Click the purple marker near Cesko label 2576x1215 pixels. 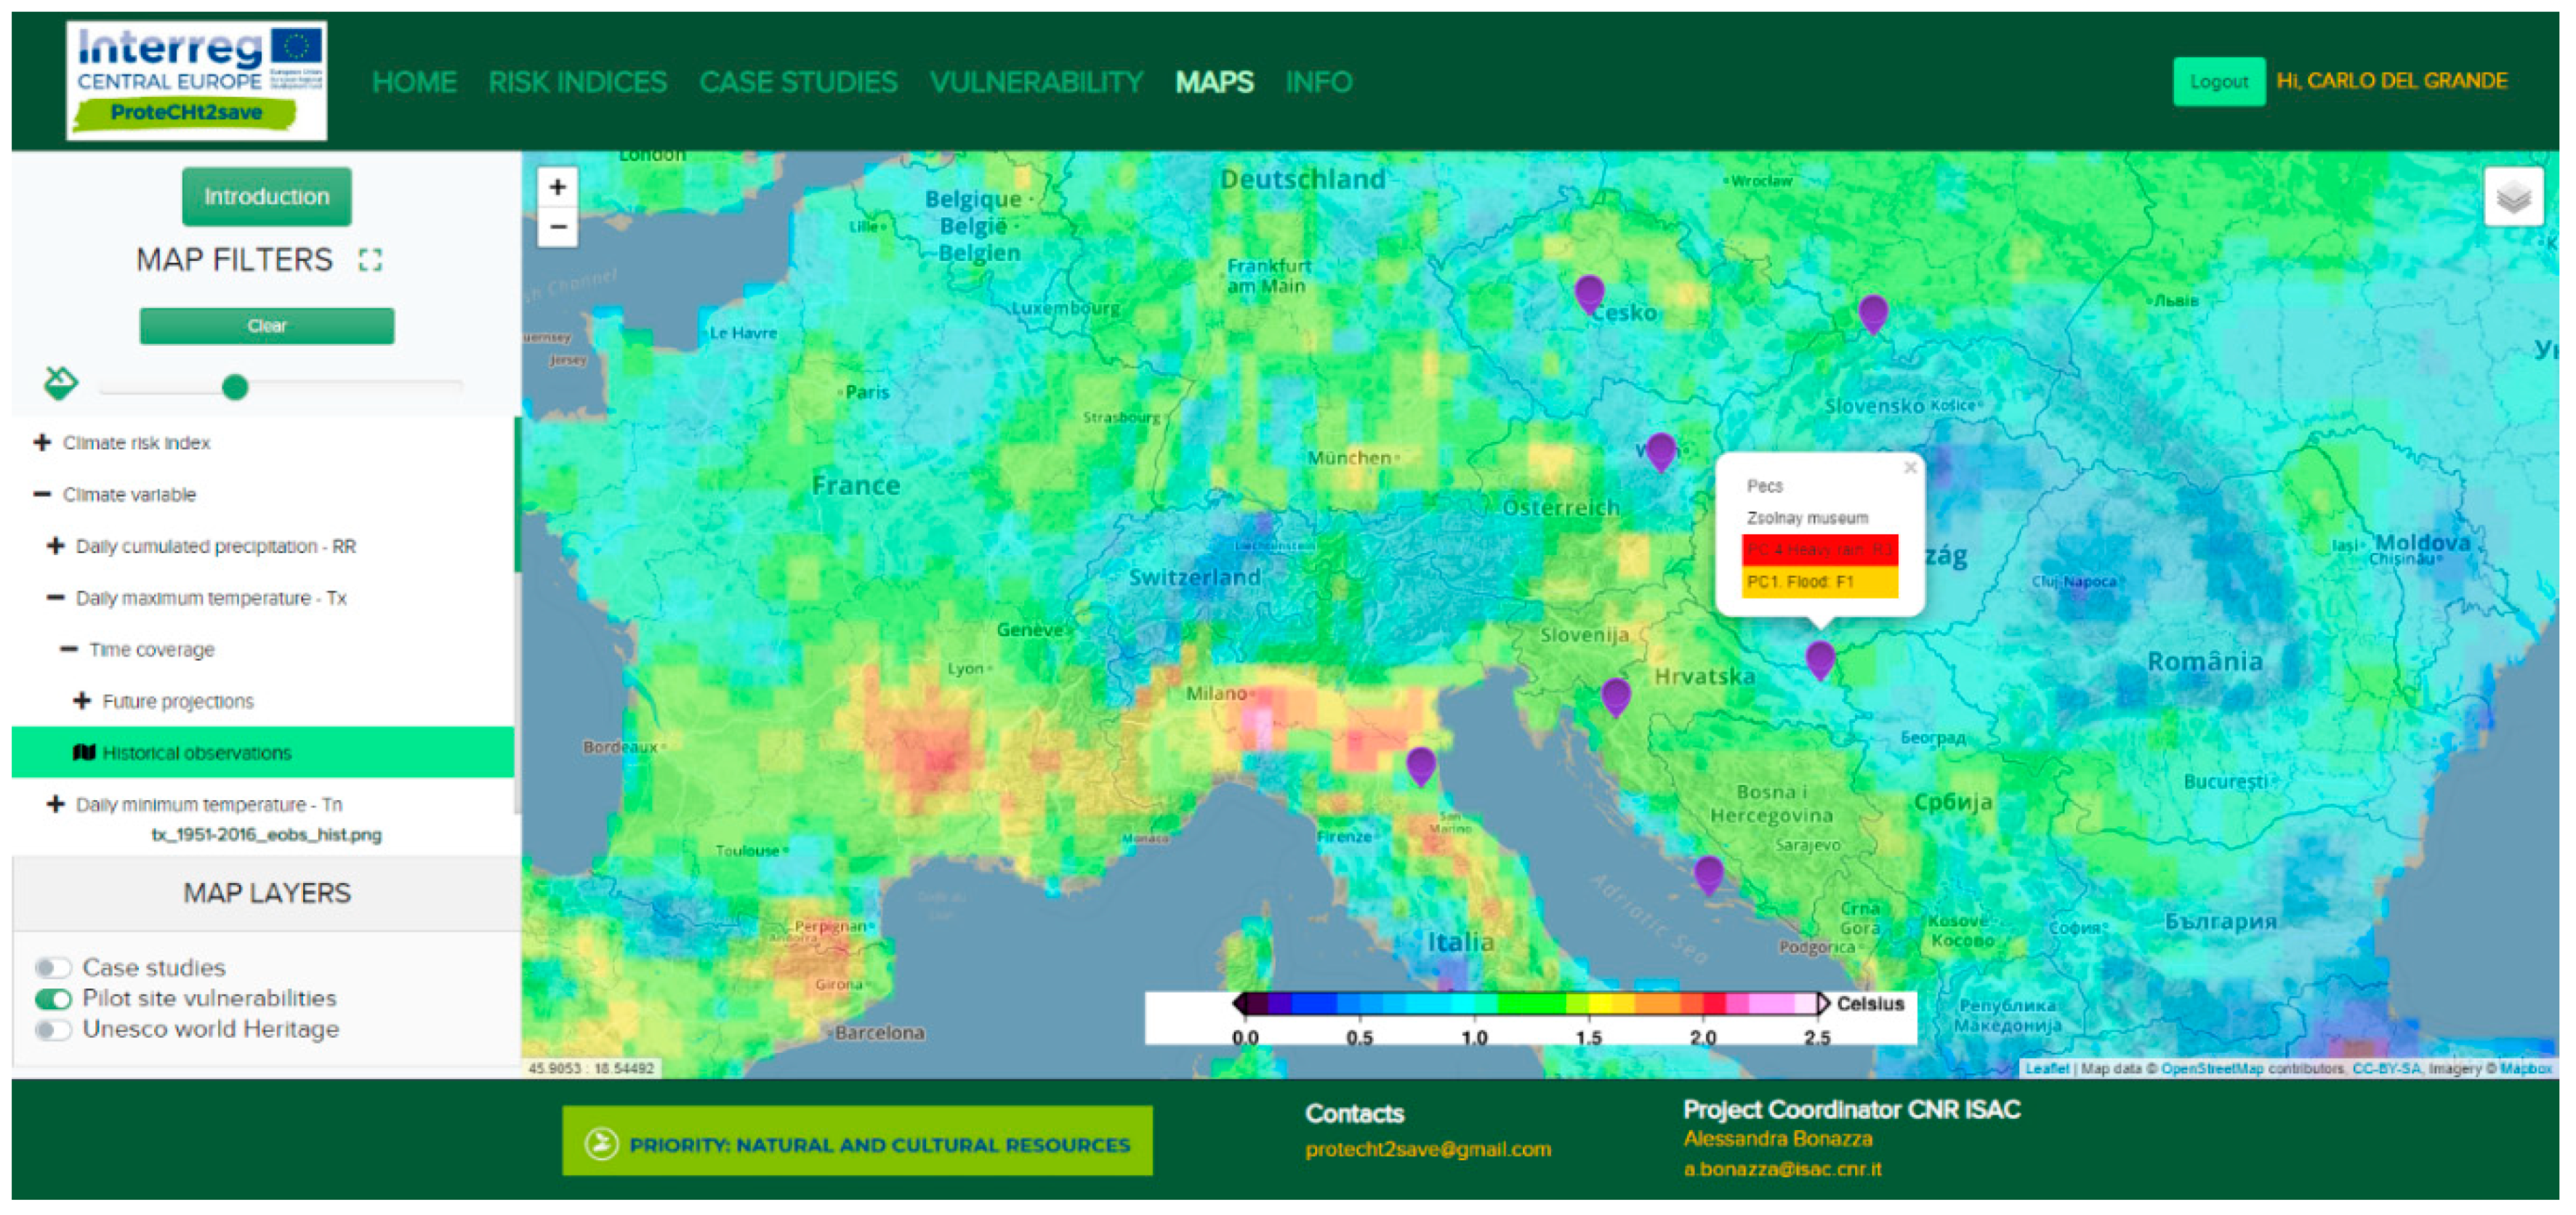(1588, 293)
